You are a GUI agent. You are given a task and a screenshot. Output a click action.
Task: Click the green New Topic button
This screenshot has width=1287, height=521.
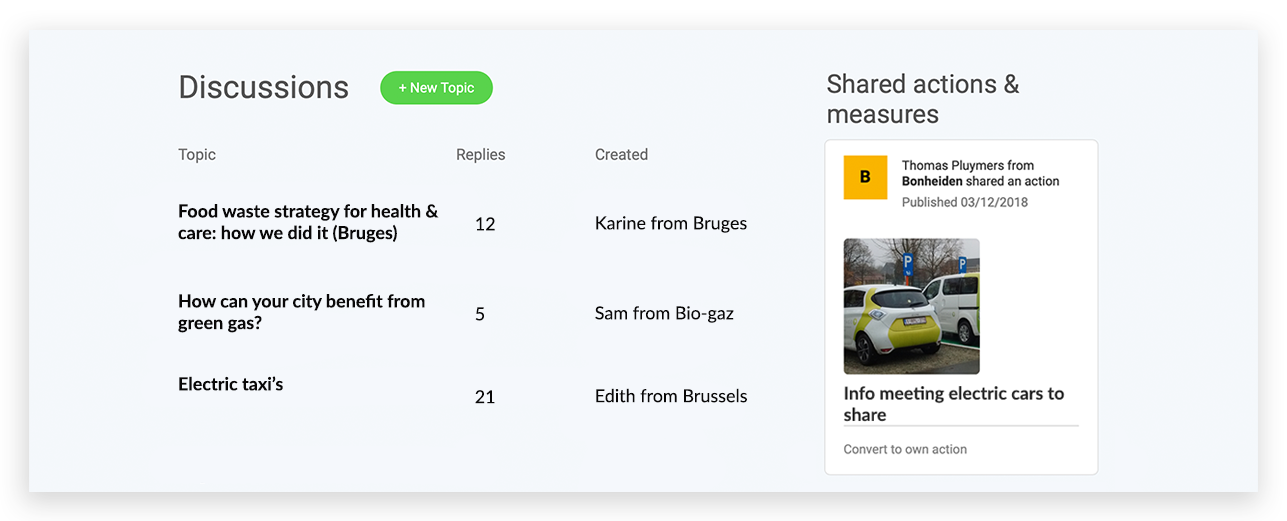pyautogui.click(x=436, y=88)
